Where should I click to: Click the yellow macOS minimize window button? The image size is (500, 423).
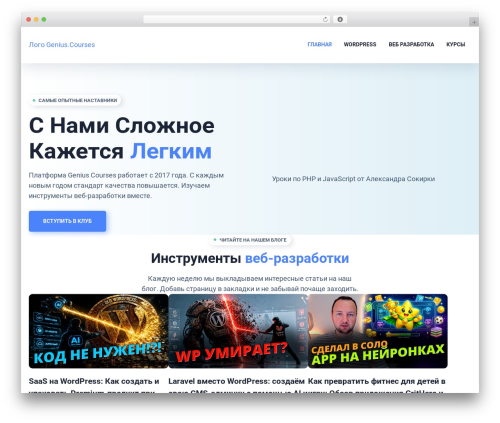36,20
